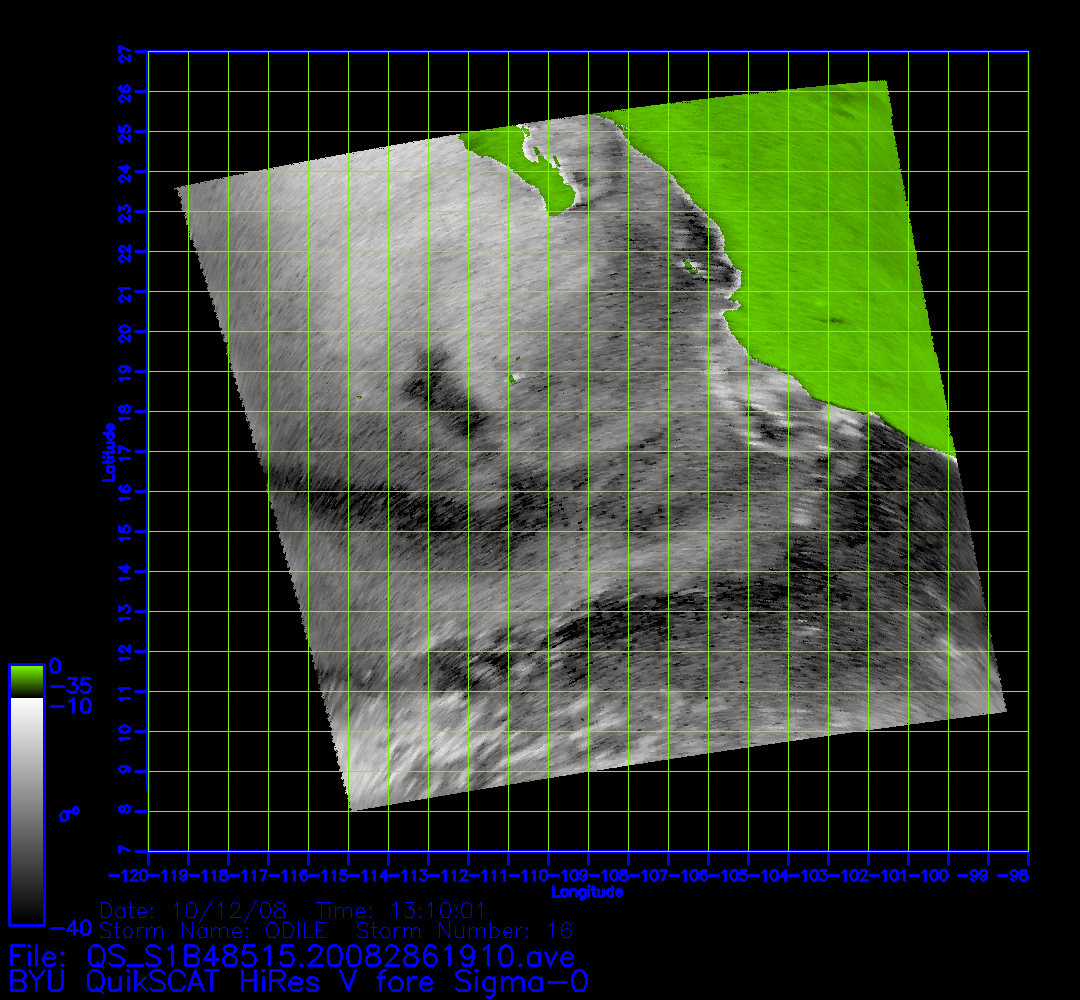Viewport: 1080px width, 1000px height.
Task: Click the small green island near 19°N, 111°W
Action: [x=514, y=378]
